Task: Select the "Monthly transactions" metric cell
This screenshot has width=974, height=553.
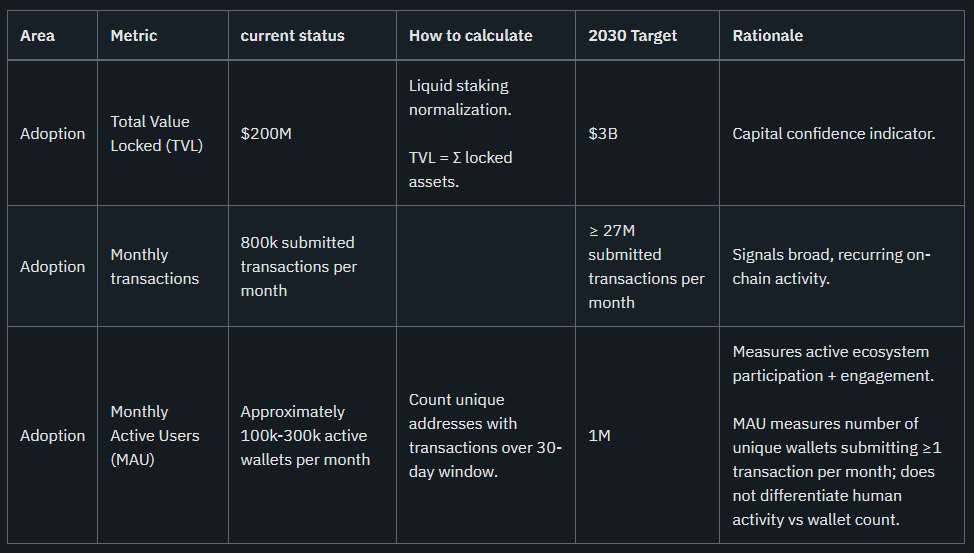Action: [154, 266]
